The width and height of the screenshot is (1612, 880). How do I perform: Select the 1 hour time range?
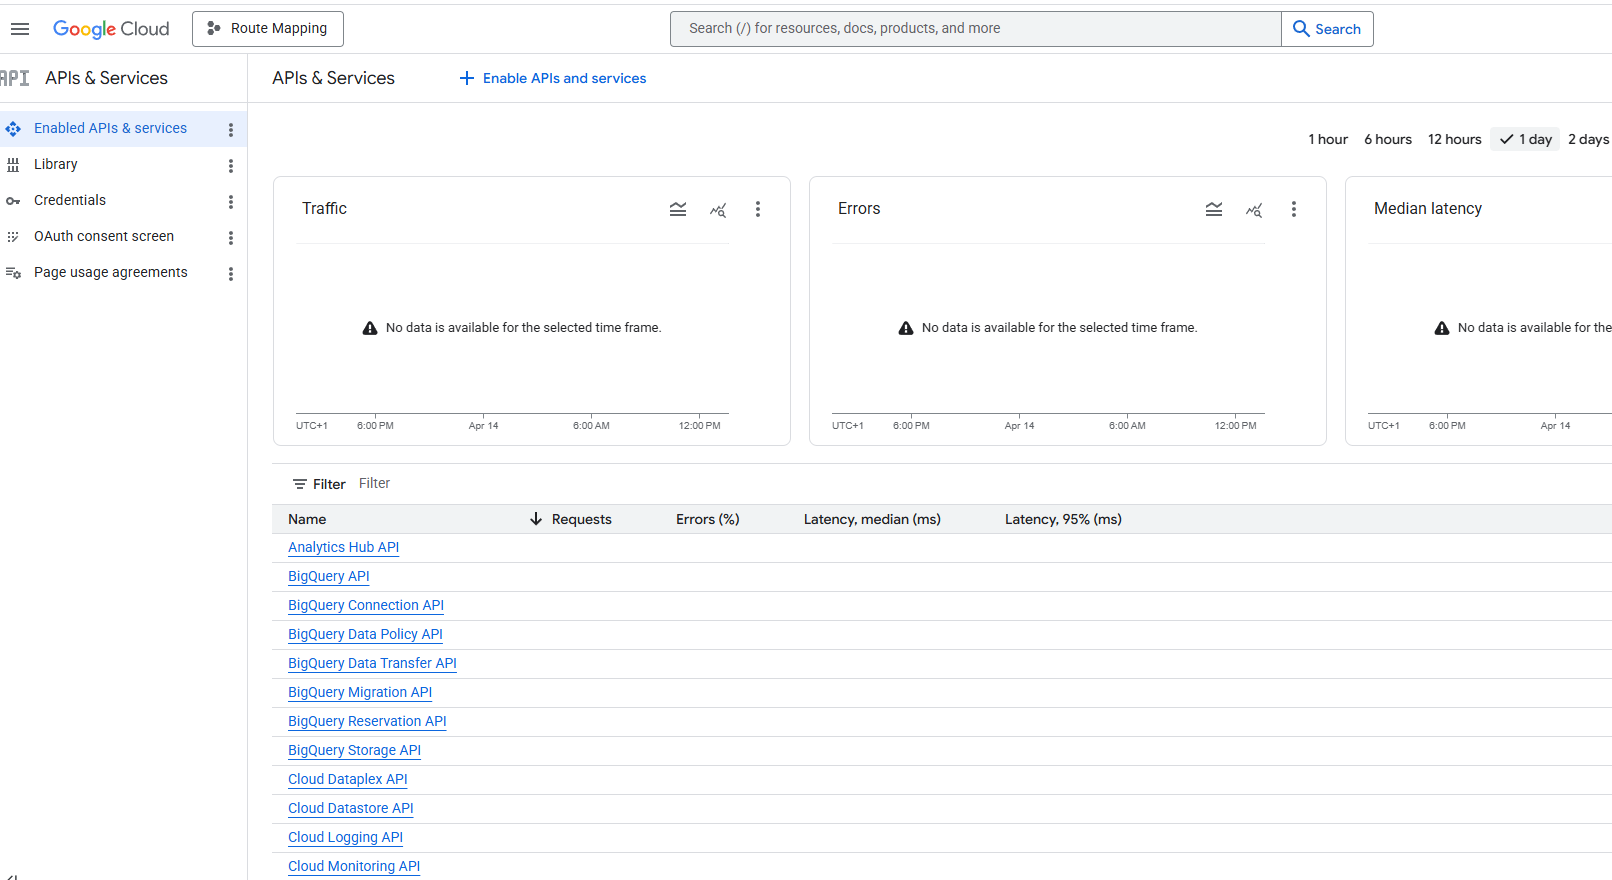[x=1328, y=139]
